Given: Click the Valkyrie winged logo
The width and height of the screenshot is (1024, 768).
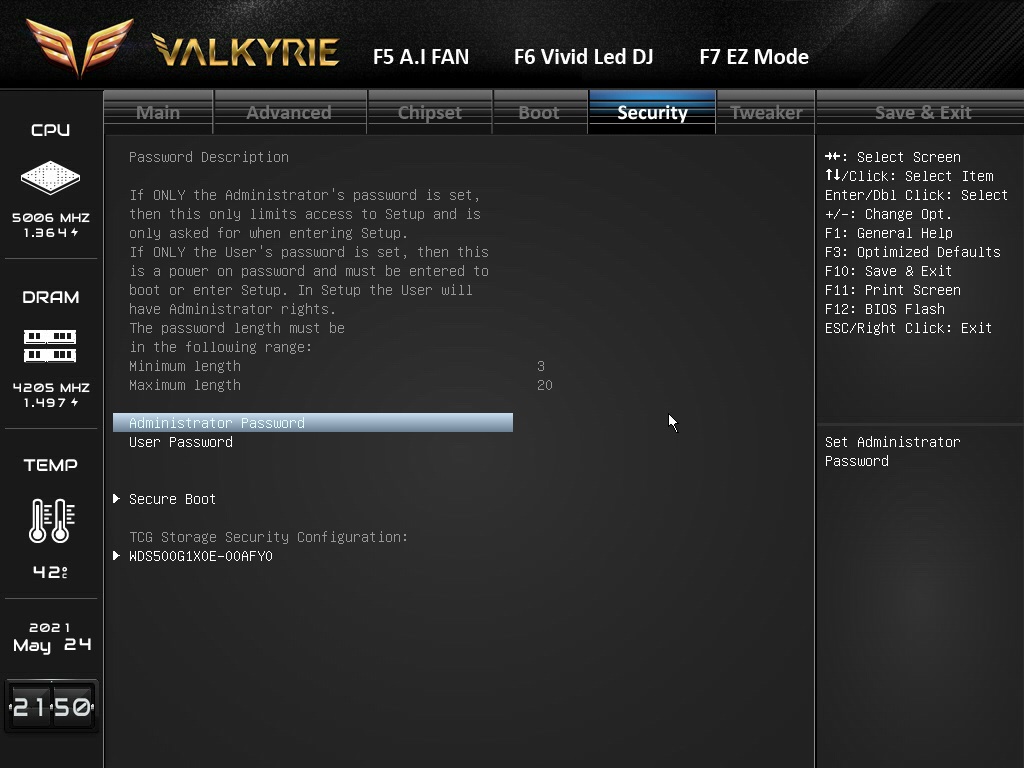Looking at the screenshot, I should [80, 46].
